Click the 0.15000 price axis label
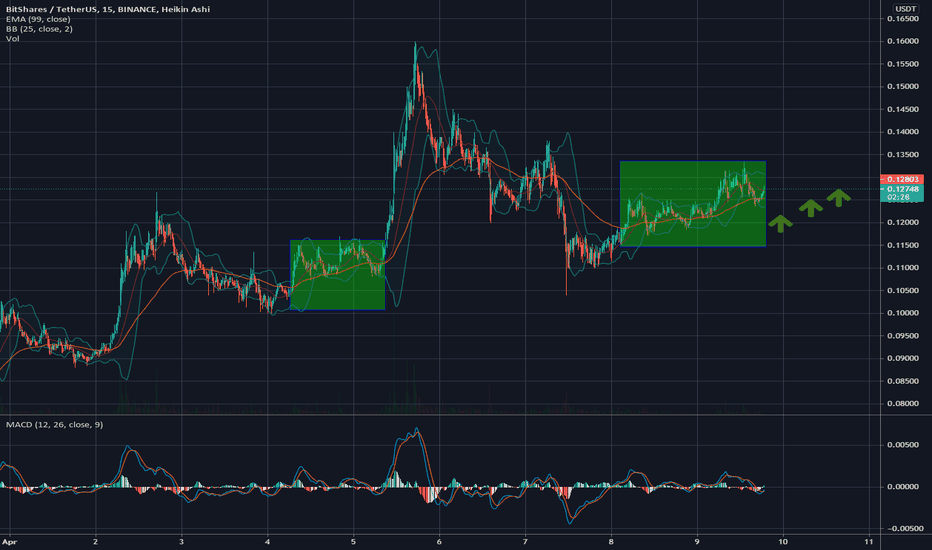Image resolution: width=932 pixels, height=550 pixels. [902, 86]
